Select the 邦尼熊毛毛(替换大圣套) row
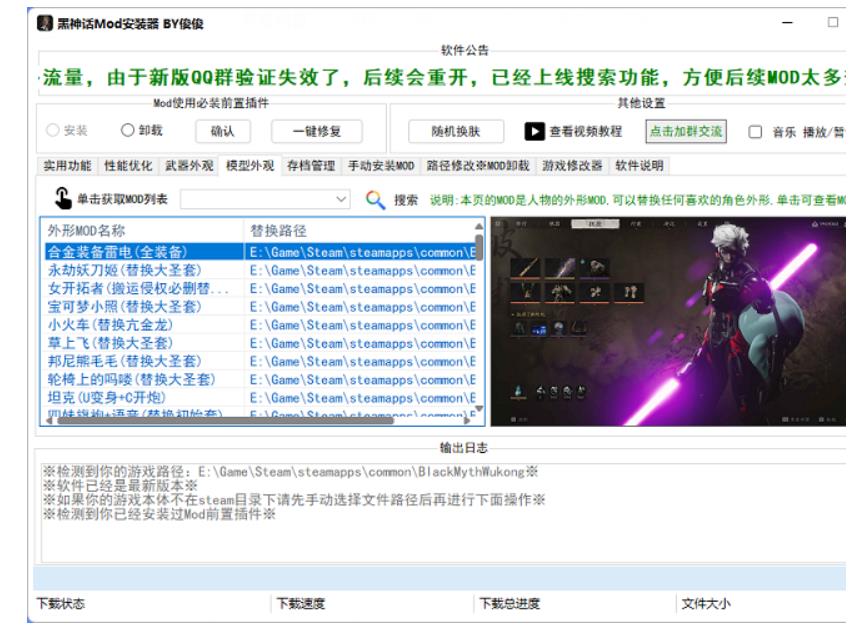The width and height of the screenshot is (860, 625). click(260, 361)
